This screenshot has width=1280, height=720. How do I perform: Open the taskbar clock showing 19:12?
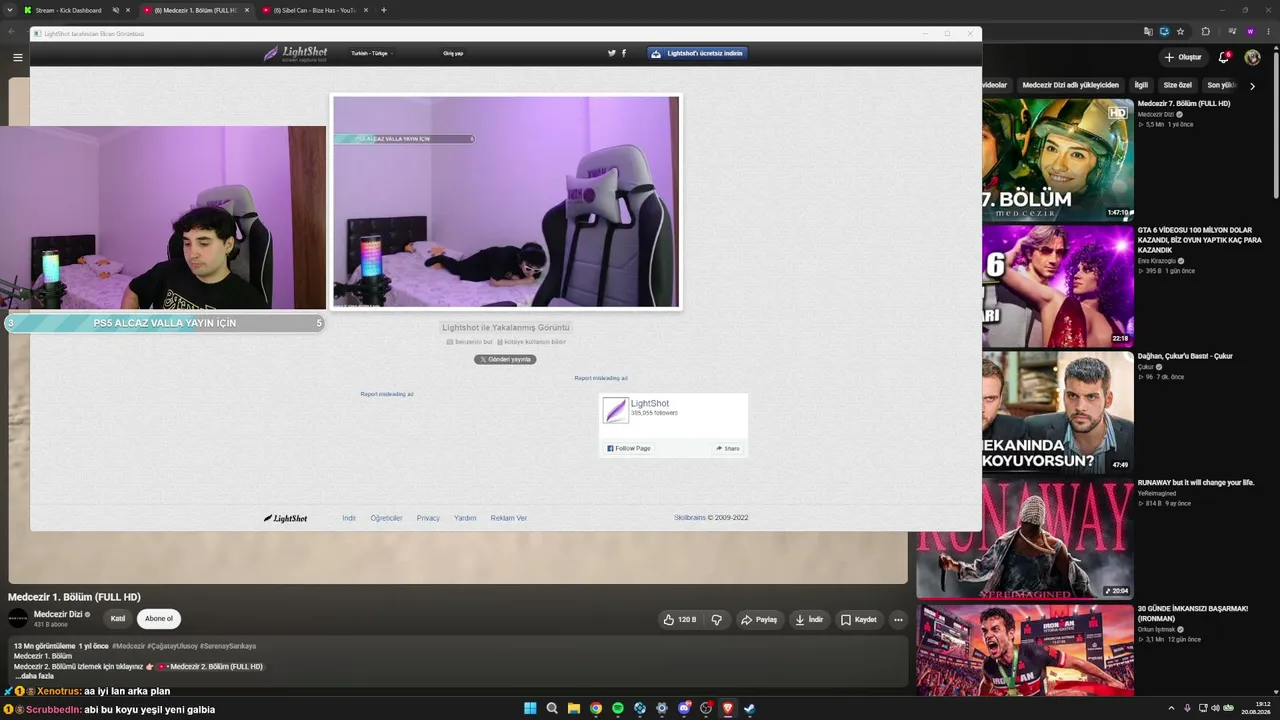click(1257, 708)
